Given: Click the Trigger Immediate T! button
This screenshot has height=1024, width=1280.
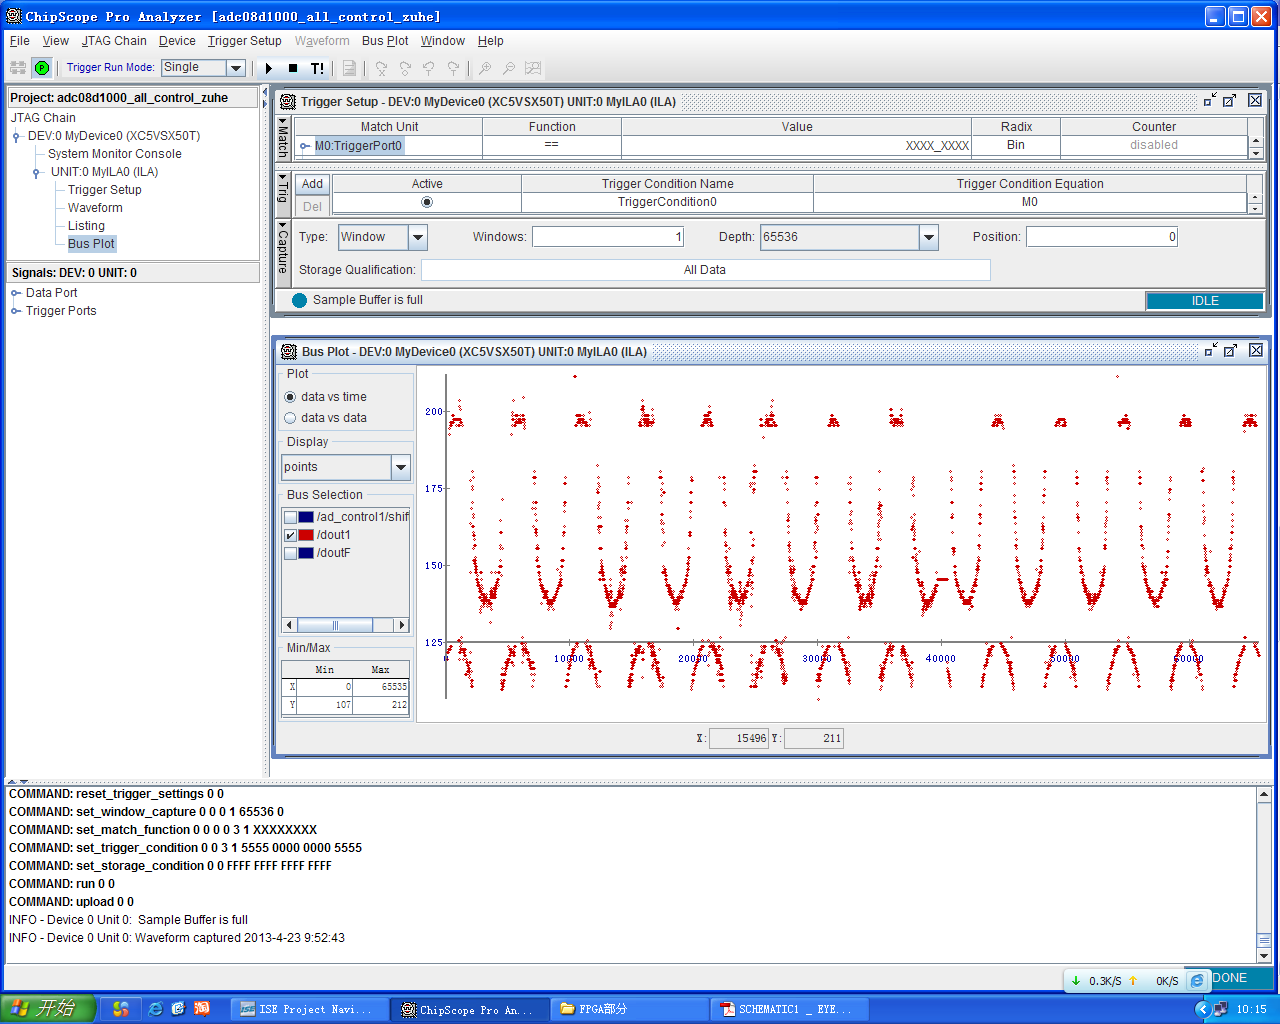Looking at the screenshot, I should click(317, 68).
